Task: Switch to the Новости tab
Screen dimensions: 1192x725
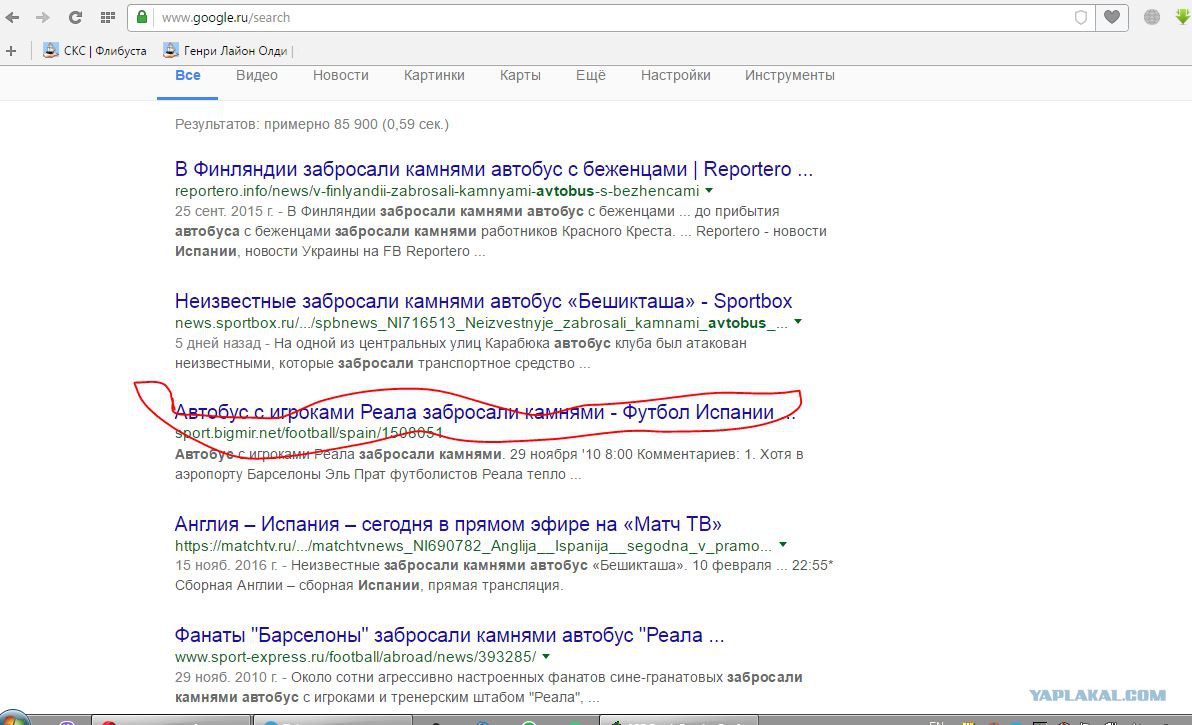Action: pos(341,75)
